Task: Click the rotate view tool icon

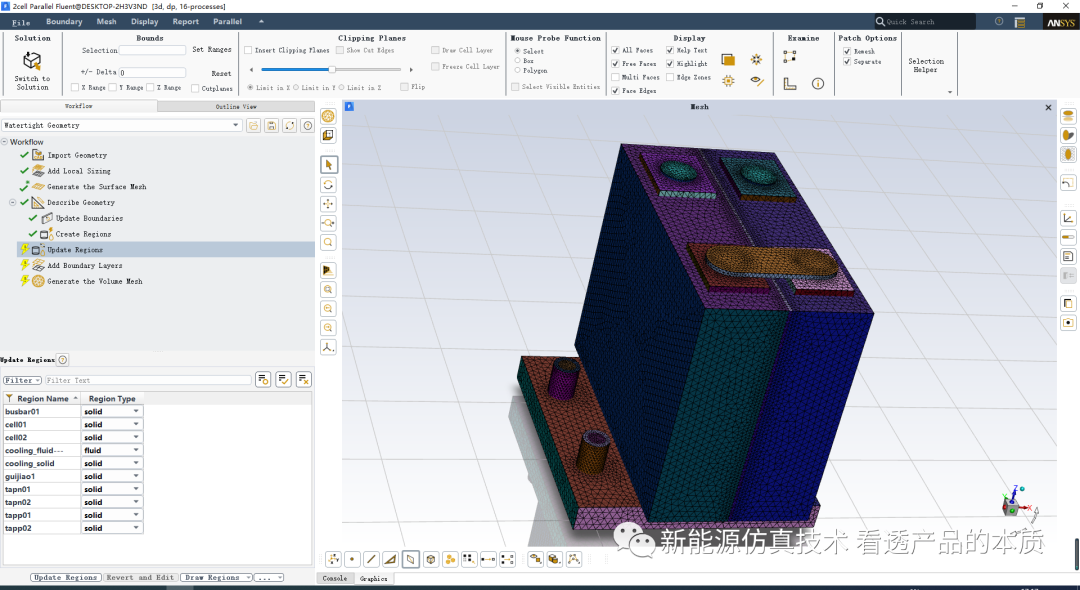Action: tap(329, 185)
